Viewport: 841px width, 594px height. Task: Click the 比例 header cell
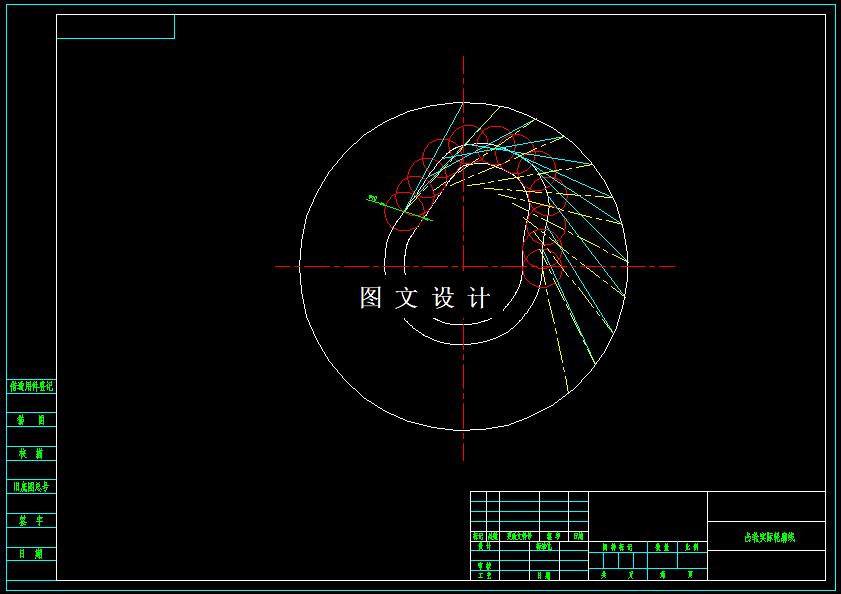(x=692, y=547)
